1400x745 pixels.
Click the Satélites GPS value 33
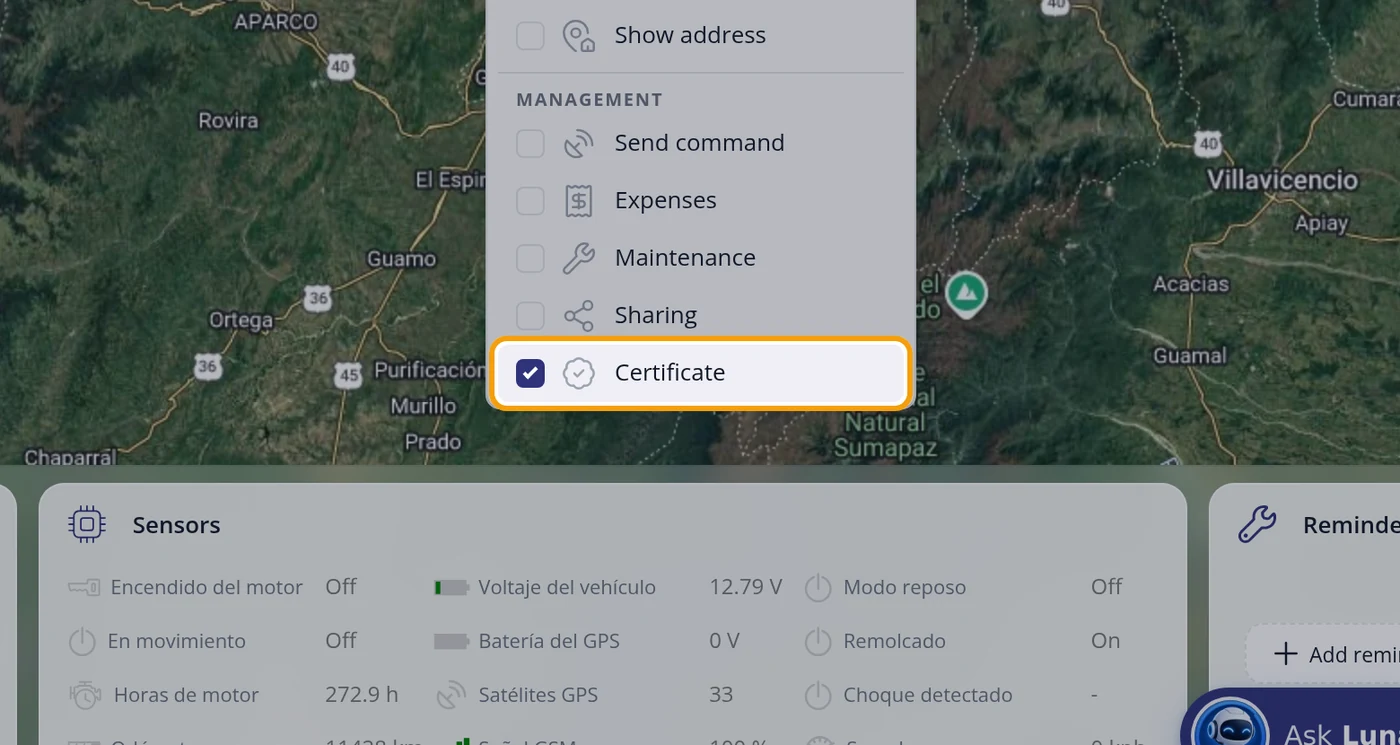721,695
